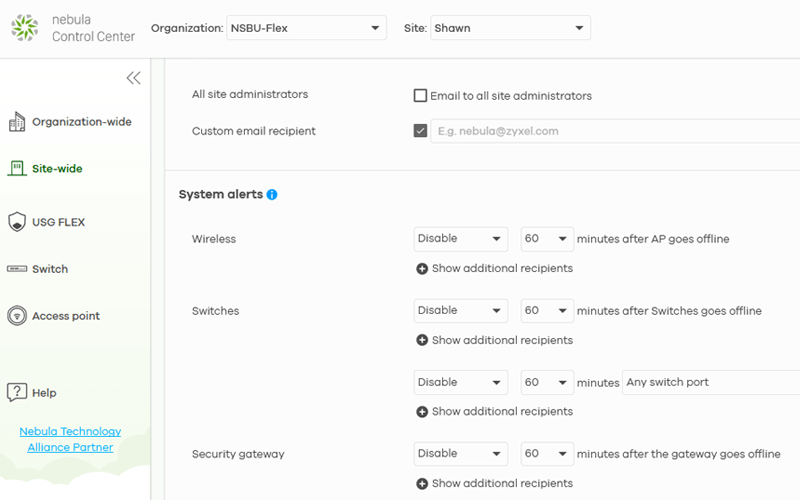This screenshot has height=500, width=800.
Task: Click the custom email recipient input field
Action: 615,131
